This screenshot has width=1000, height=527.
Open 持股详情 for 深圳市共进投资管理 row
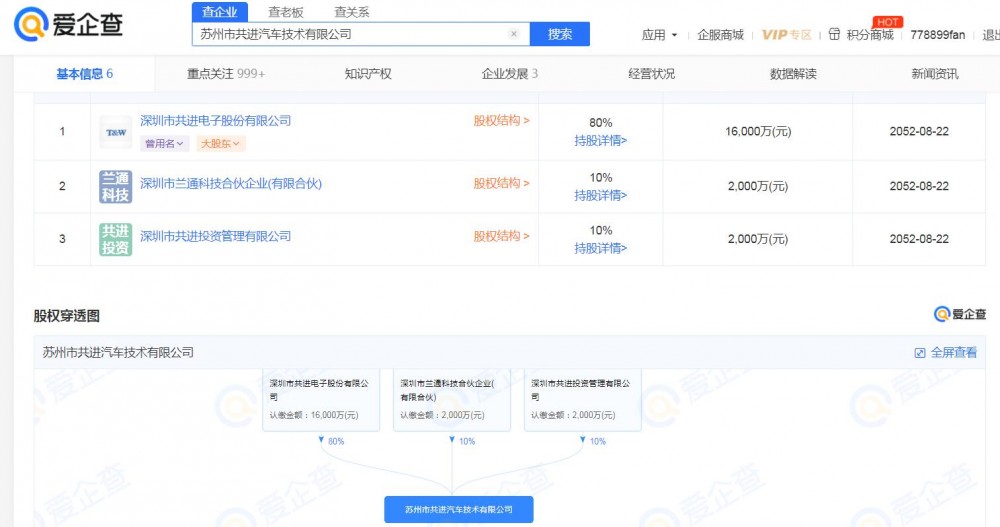coord(600,248)
